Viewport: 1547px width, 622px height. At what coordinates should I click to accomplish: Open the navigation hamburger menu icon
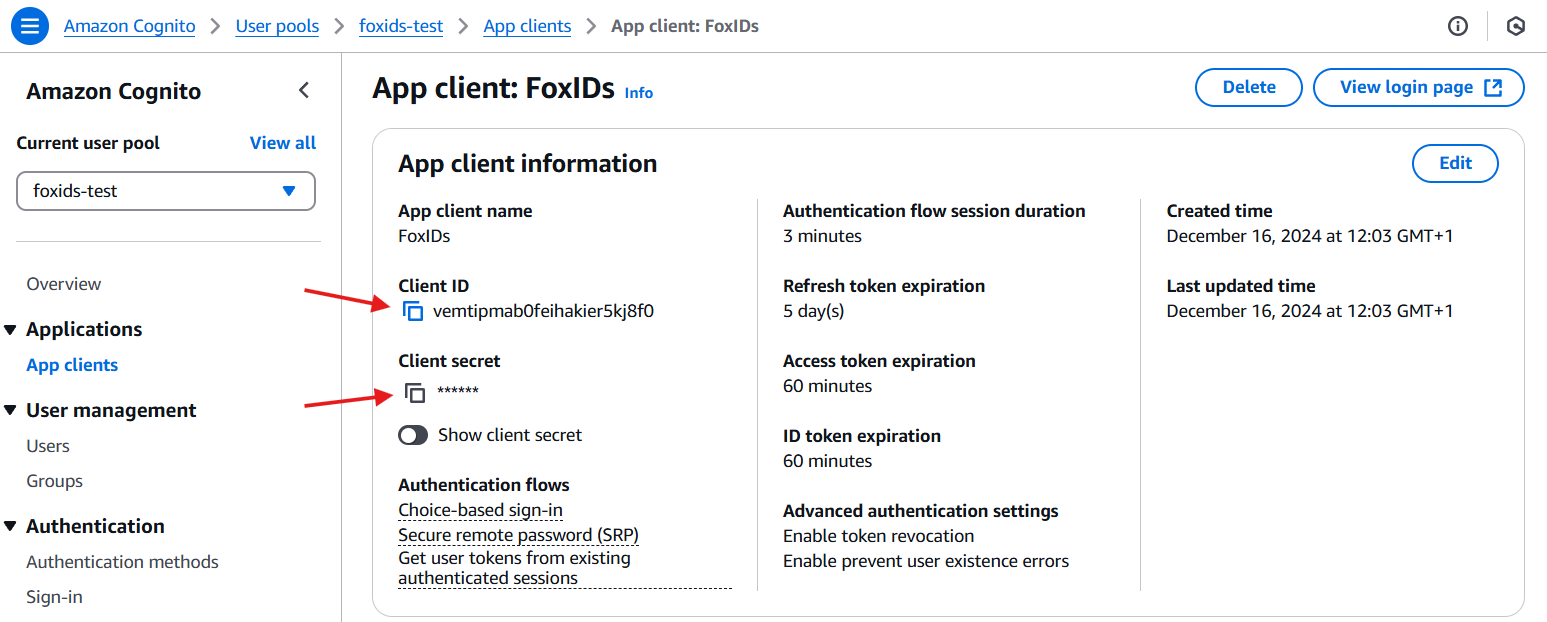[x=29, y=25]
